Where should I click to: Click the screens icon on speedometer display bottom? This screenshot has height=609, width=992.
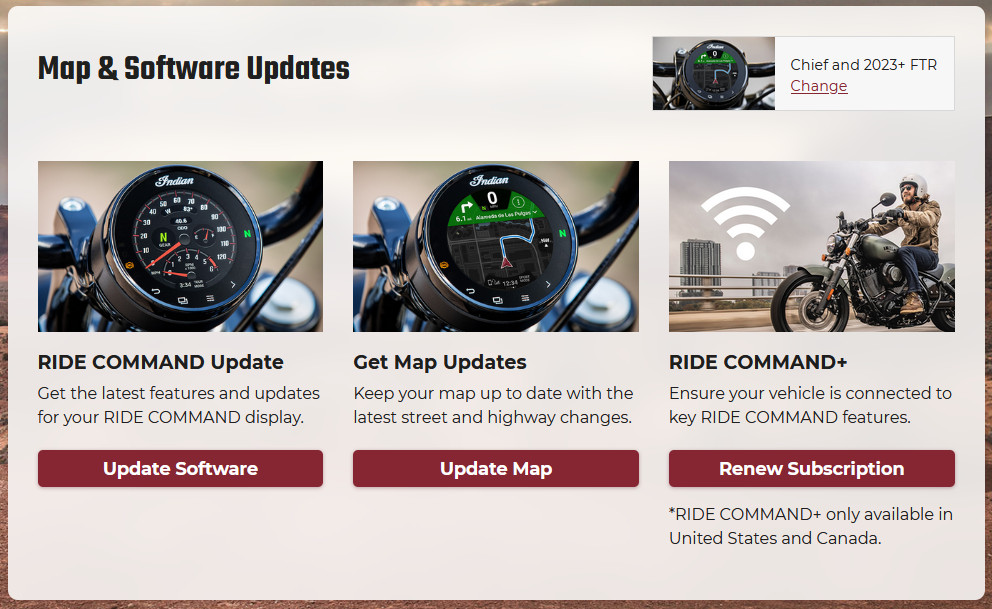(183, 300)
